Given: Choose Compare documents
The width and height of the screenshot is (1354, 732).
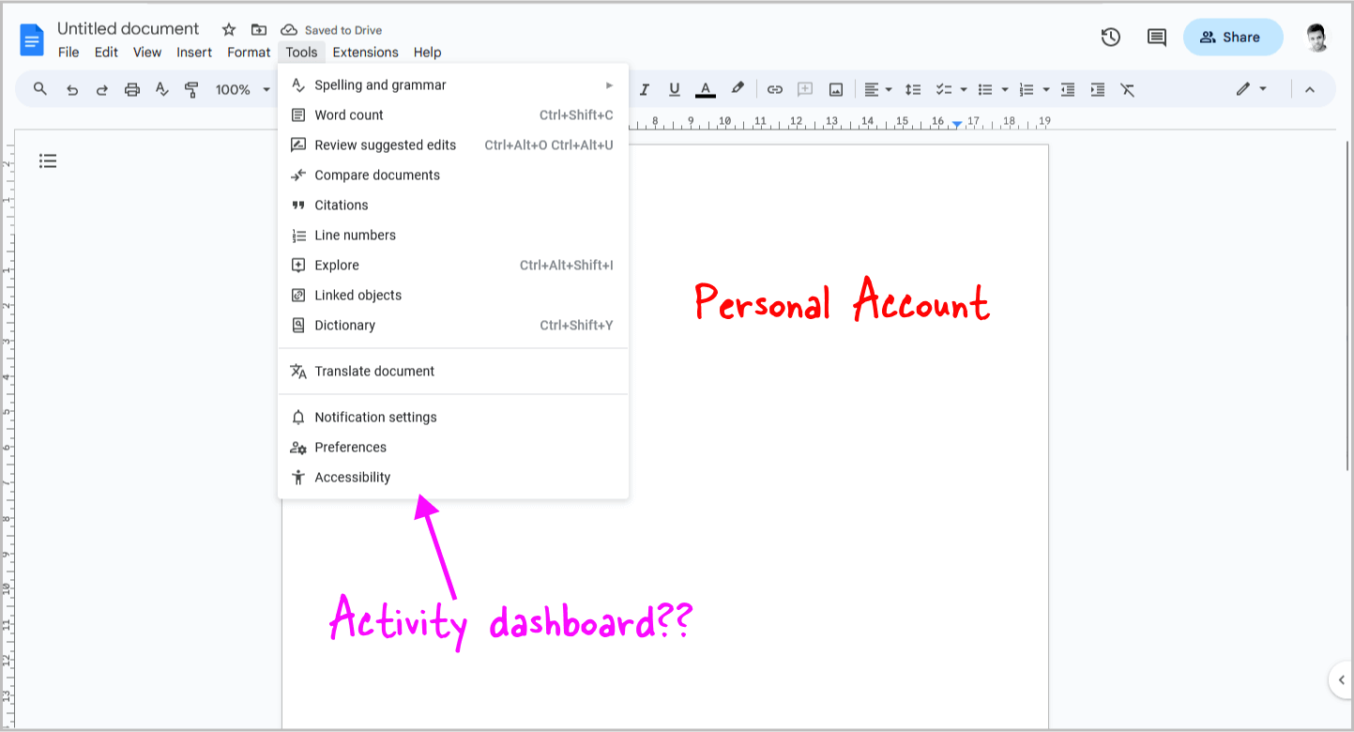Looking at the screenshot, I should 453,175.
